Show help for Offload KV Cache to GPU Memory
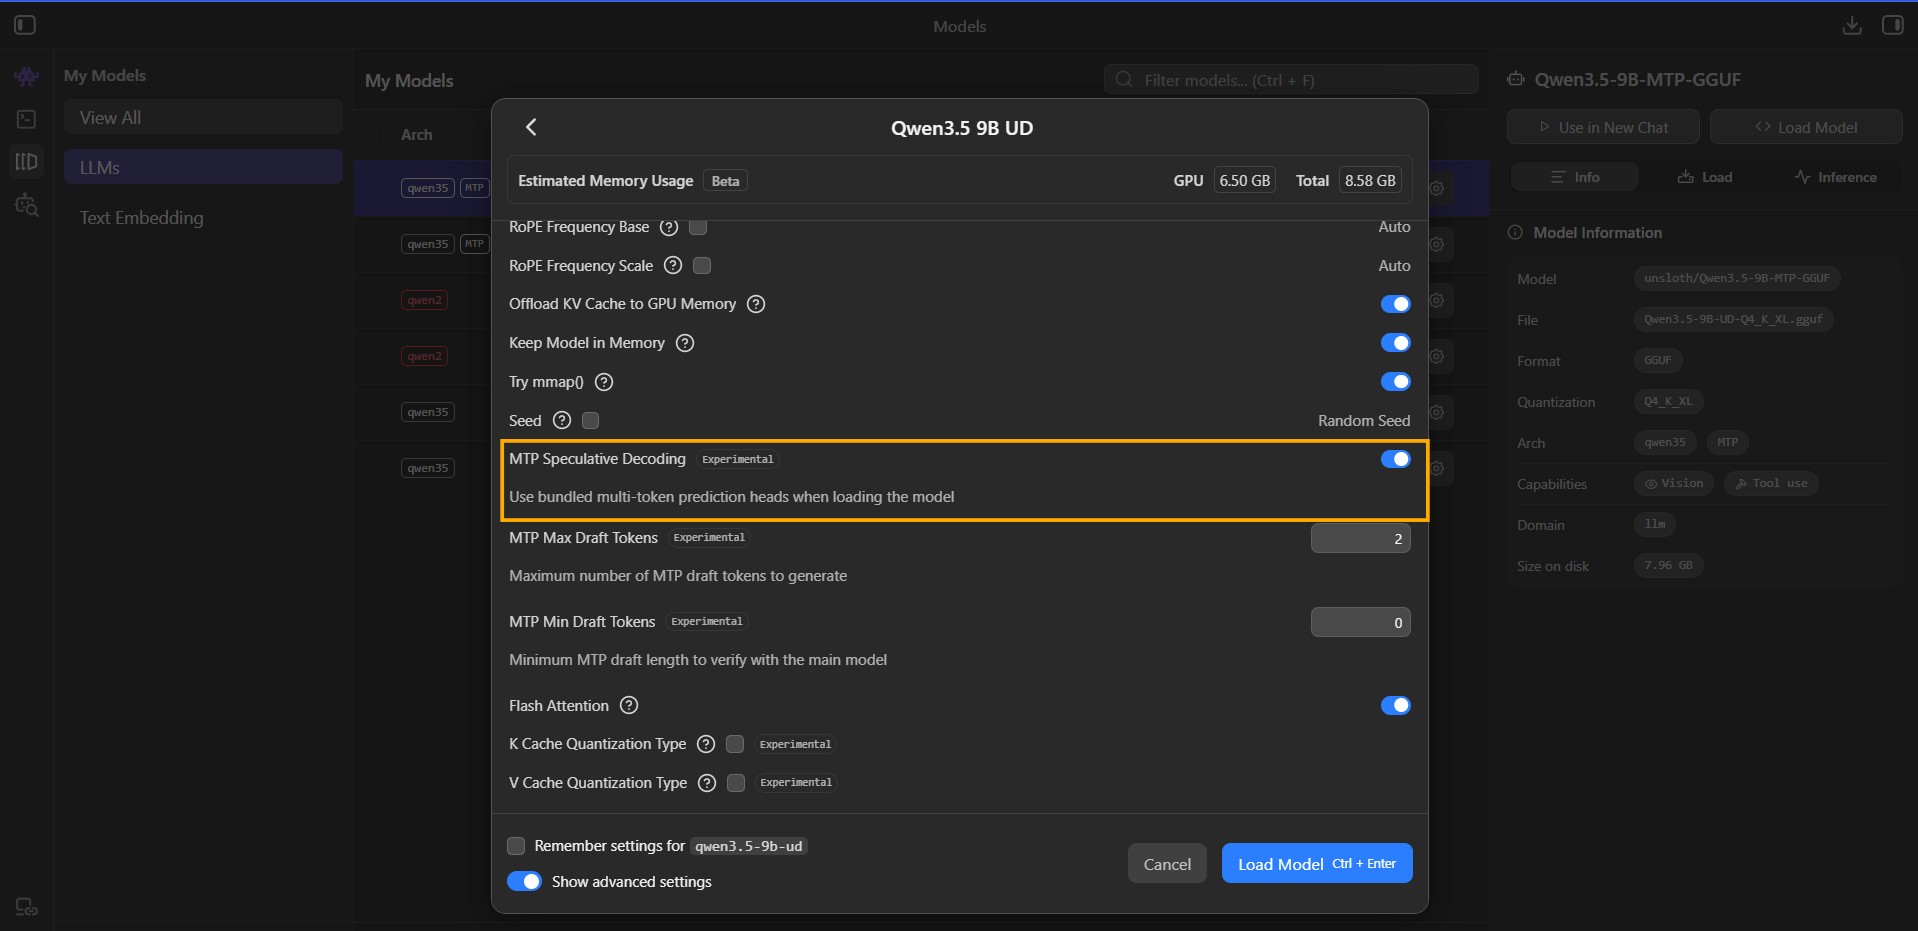This screenshot has height=931, width=1918. [756, 304]
